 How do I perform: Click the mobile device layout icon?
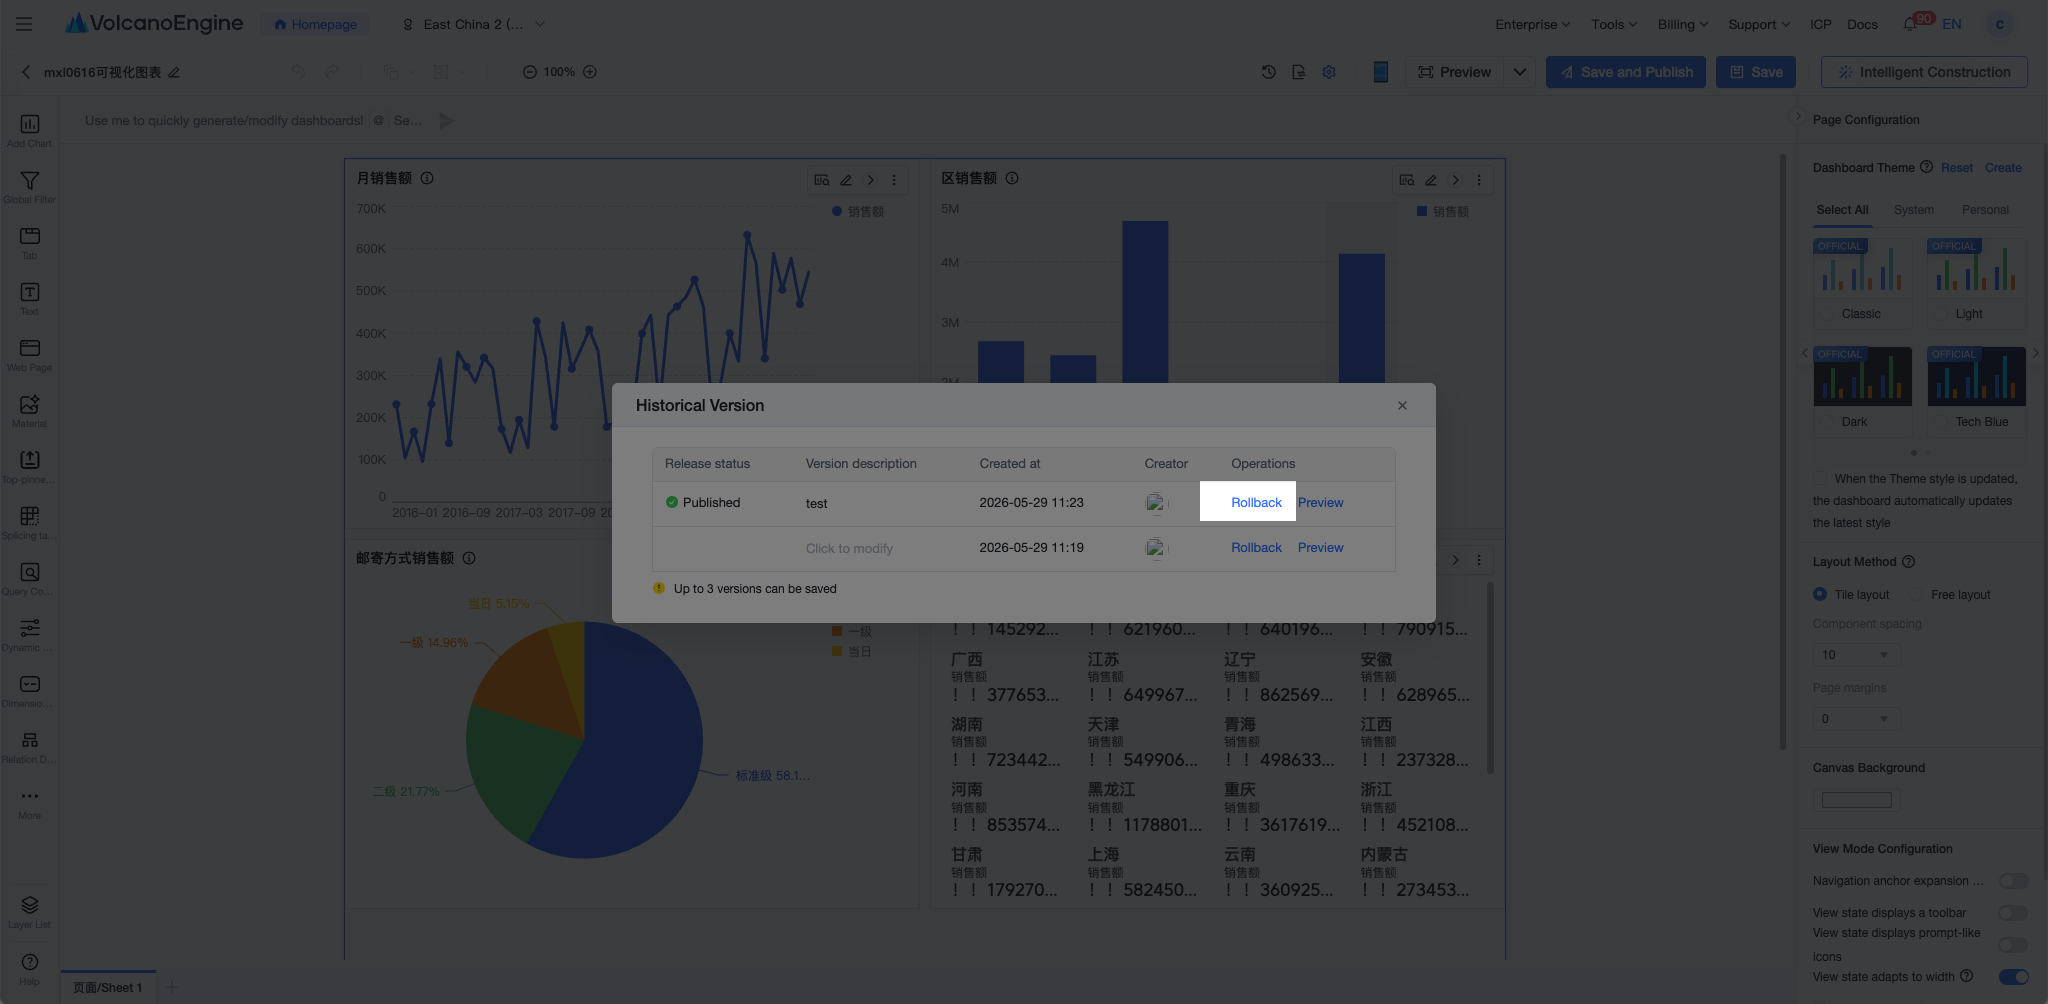(x=1380, y=72)
